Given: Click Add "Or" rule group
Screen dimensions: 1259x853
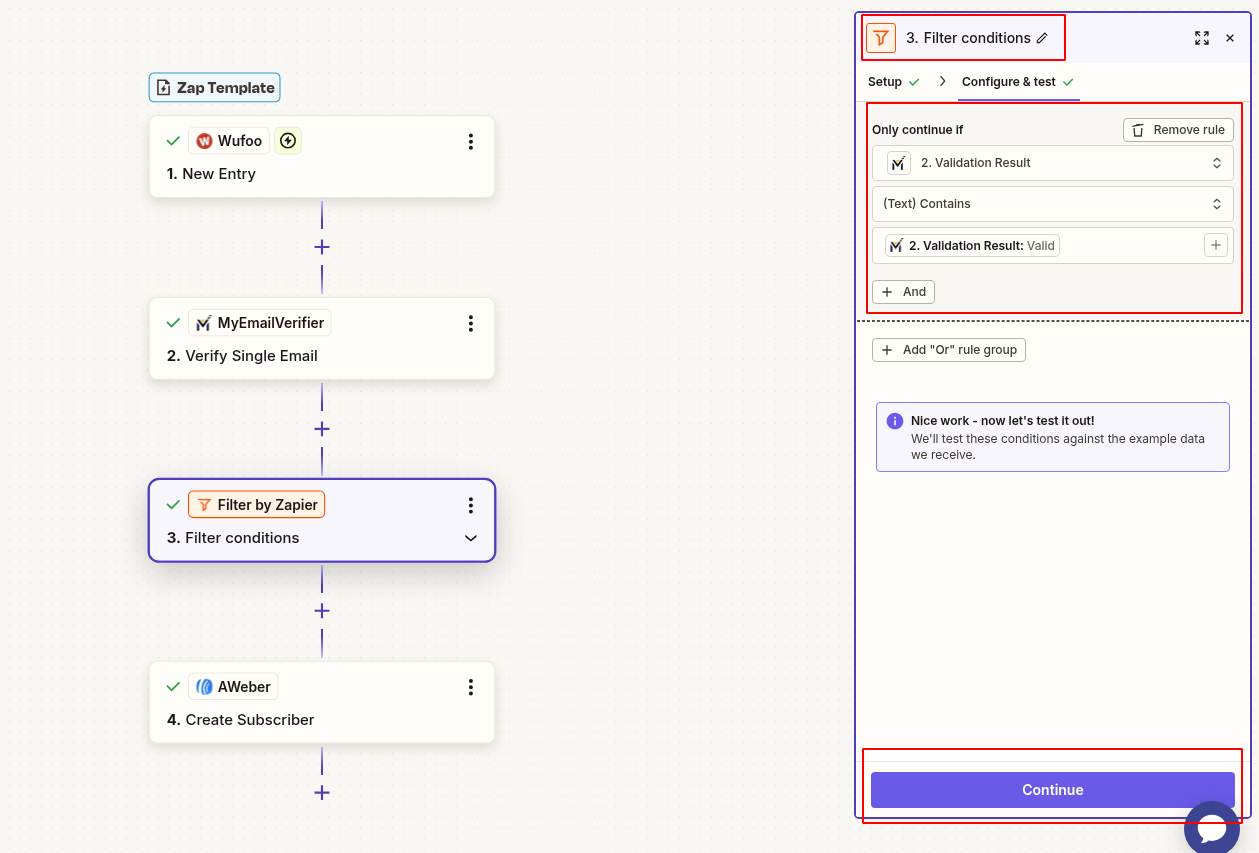Looking at the screenshot, I should (x=948, y=349).
